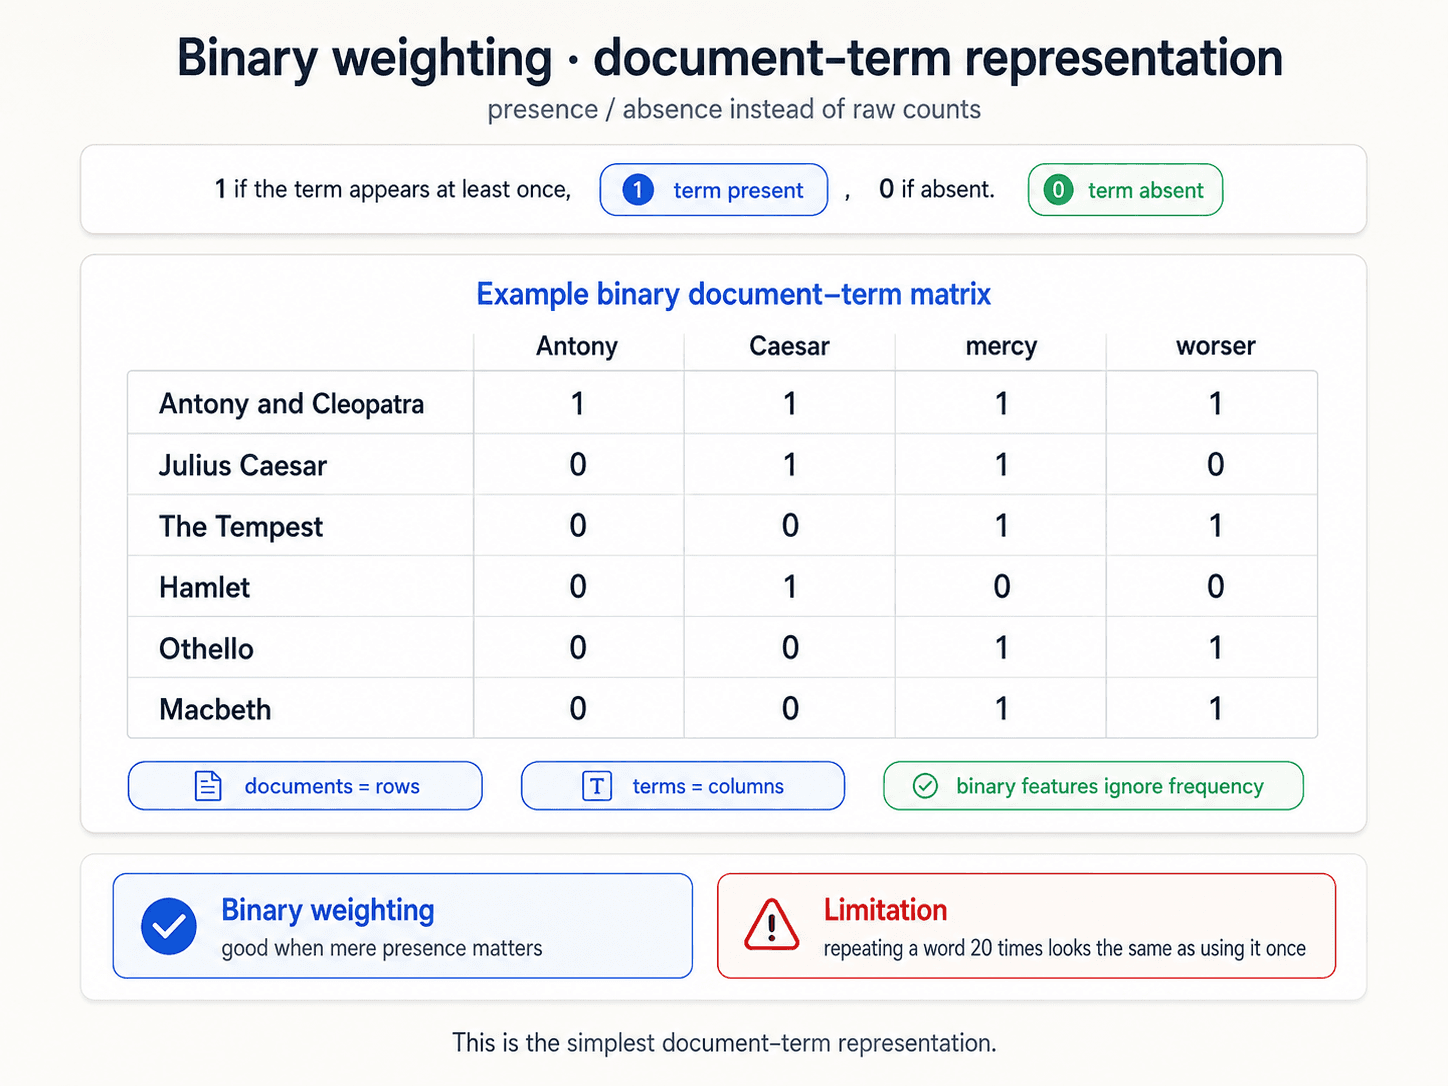The width and height of the screenshot is (1448, 1086).
Task: Click binary features ignore frequency pill
Action: coord(1093,786)
